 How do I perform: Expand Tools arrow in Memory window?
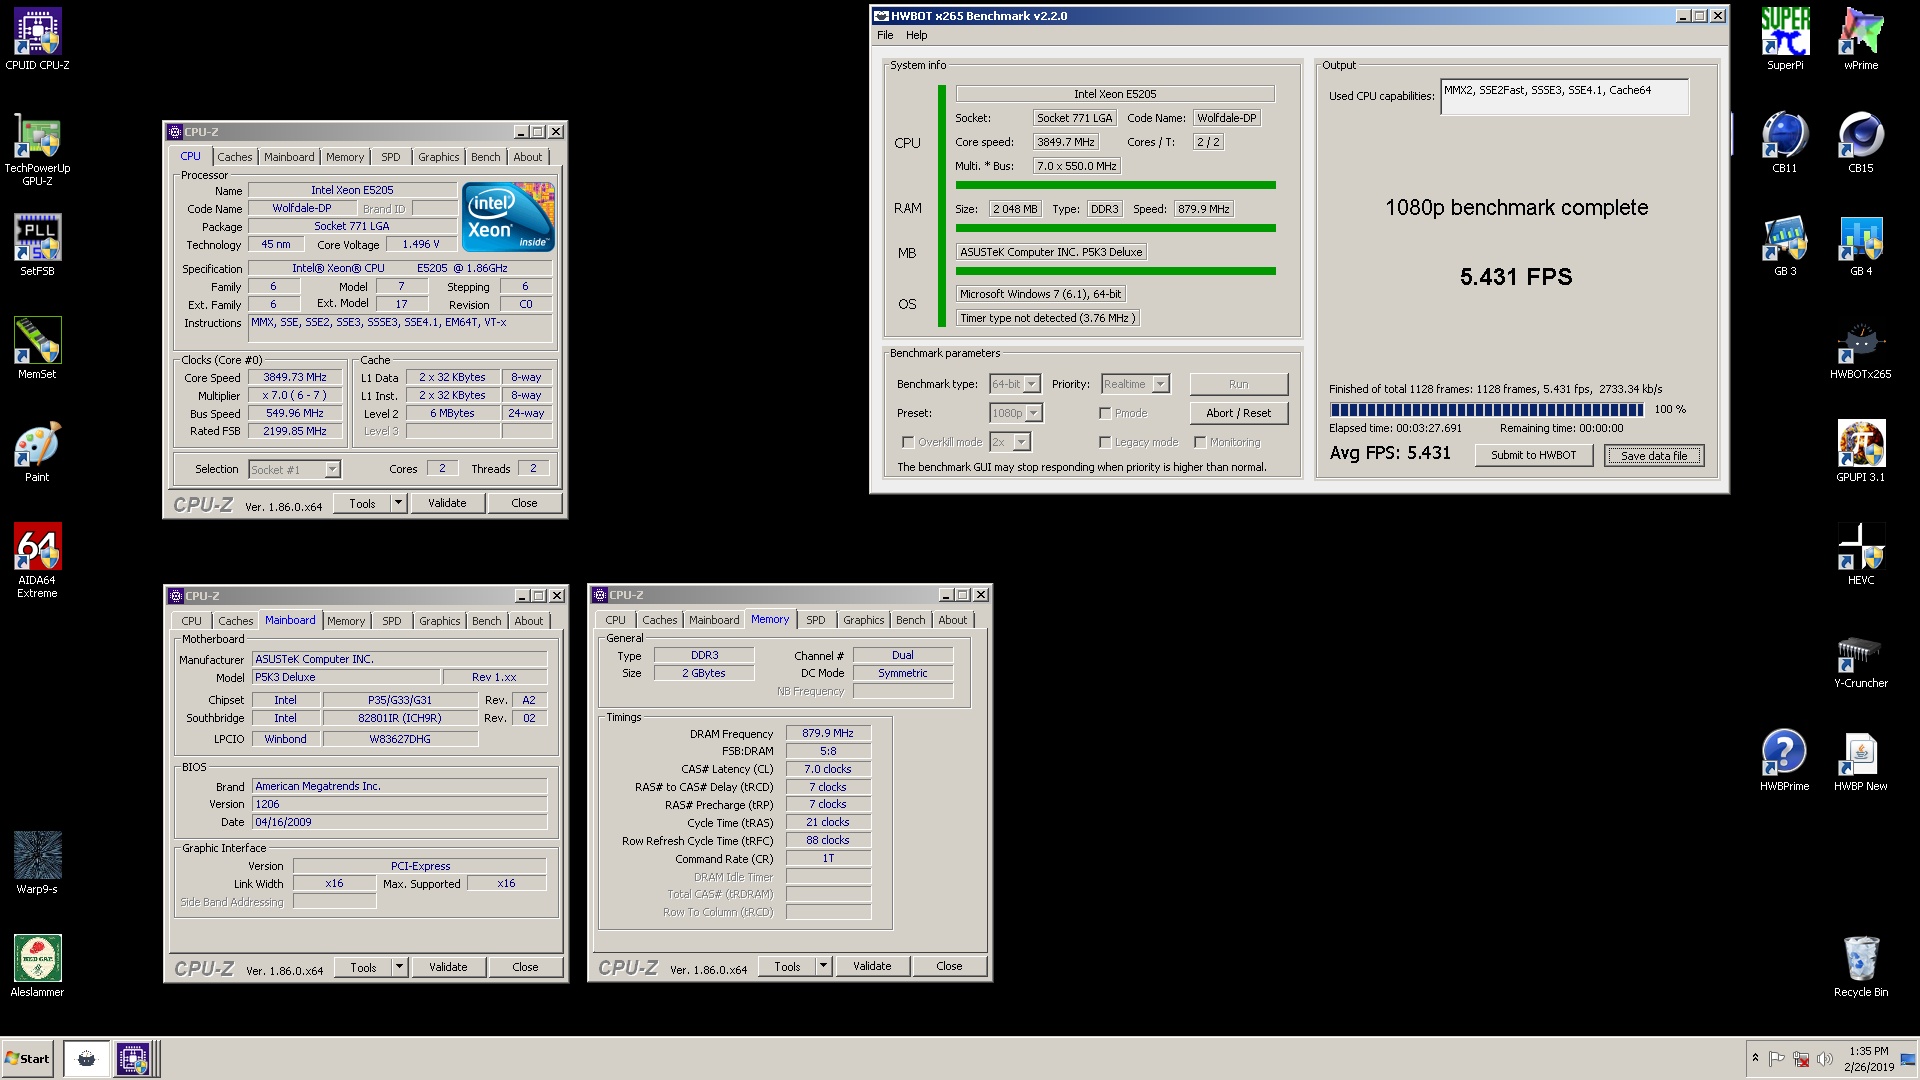tap(823, 966)
